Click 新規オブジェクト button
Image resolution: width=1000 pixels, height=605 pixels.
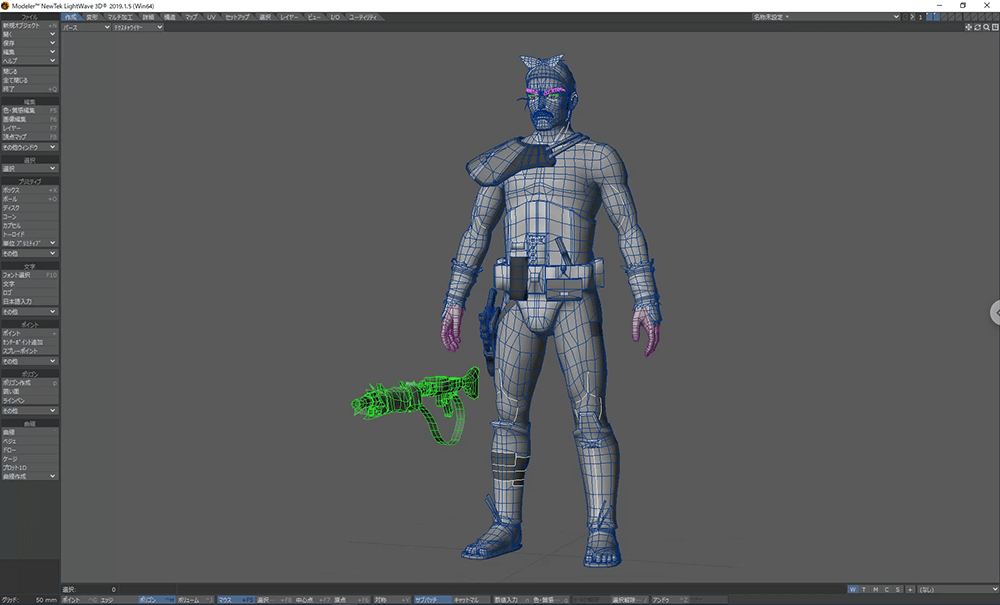(29, 26)
